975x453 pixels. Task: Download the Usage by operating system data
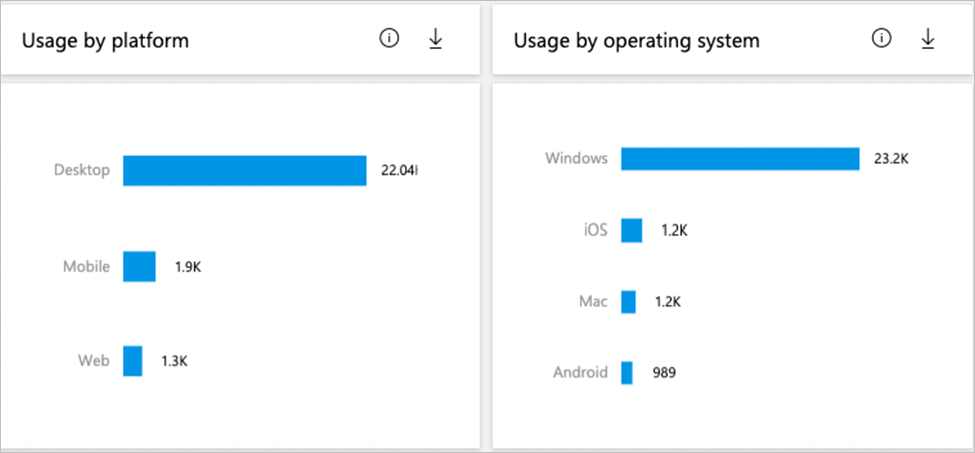tap(927, 39)
